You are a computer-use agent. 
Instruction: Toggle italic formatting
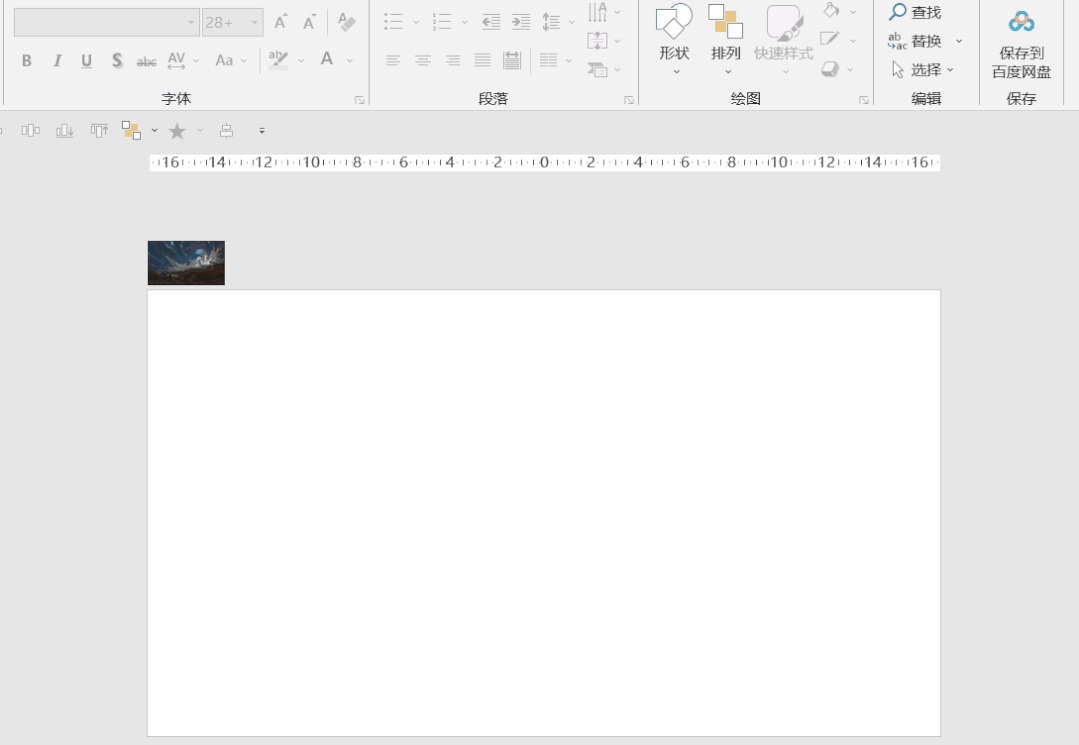tap(57, 61)
